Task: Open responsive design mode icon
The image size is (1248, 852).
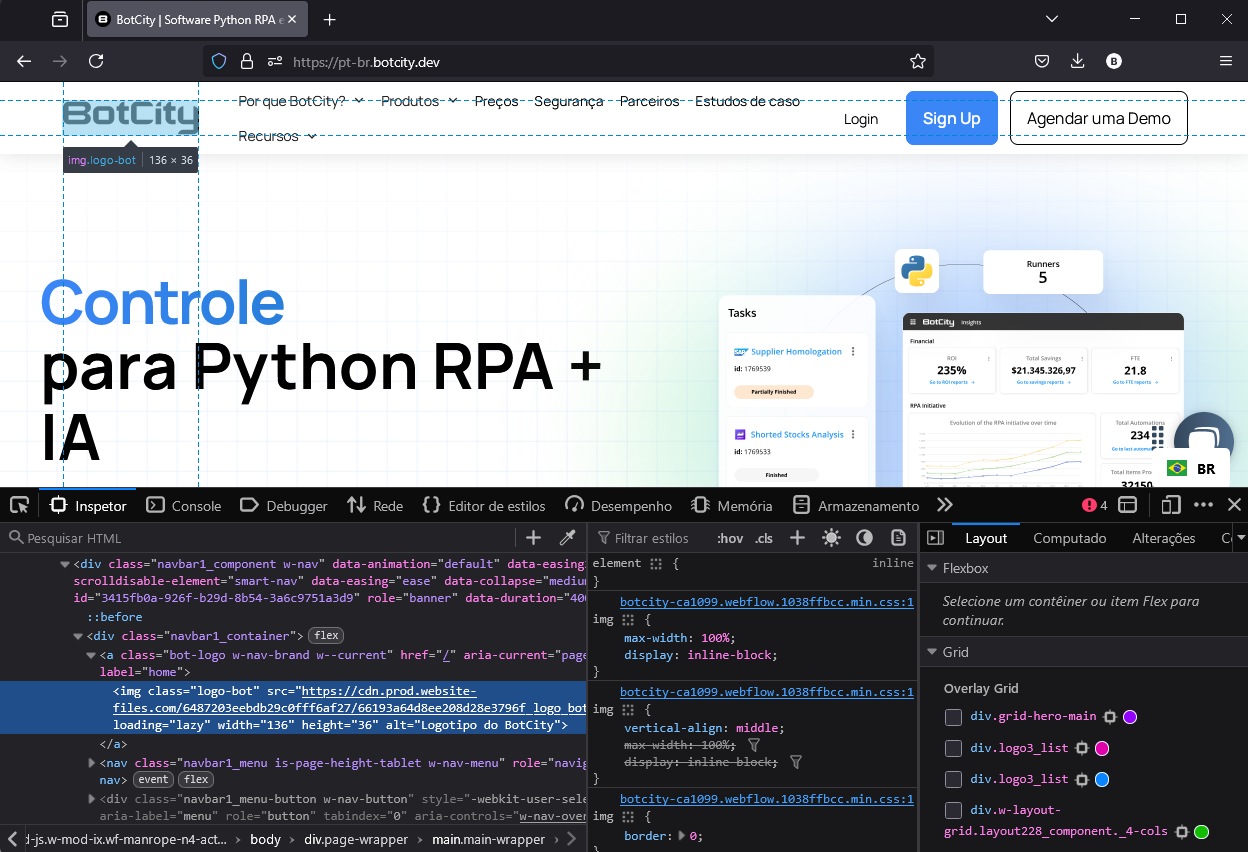Action: [x=1171, y=505]
